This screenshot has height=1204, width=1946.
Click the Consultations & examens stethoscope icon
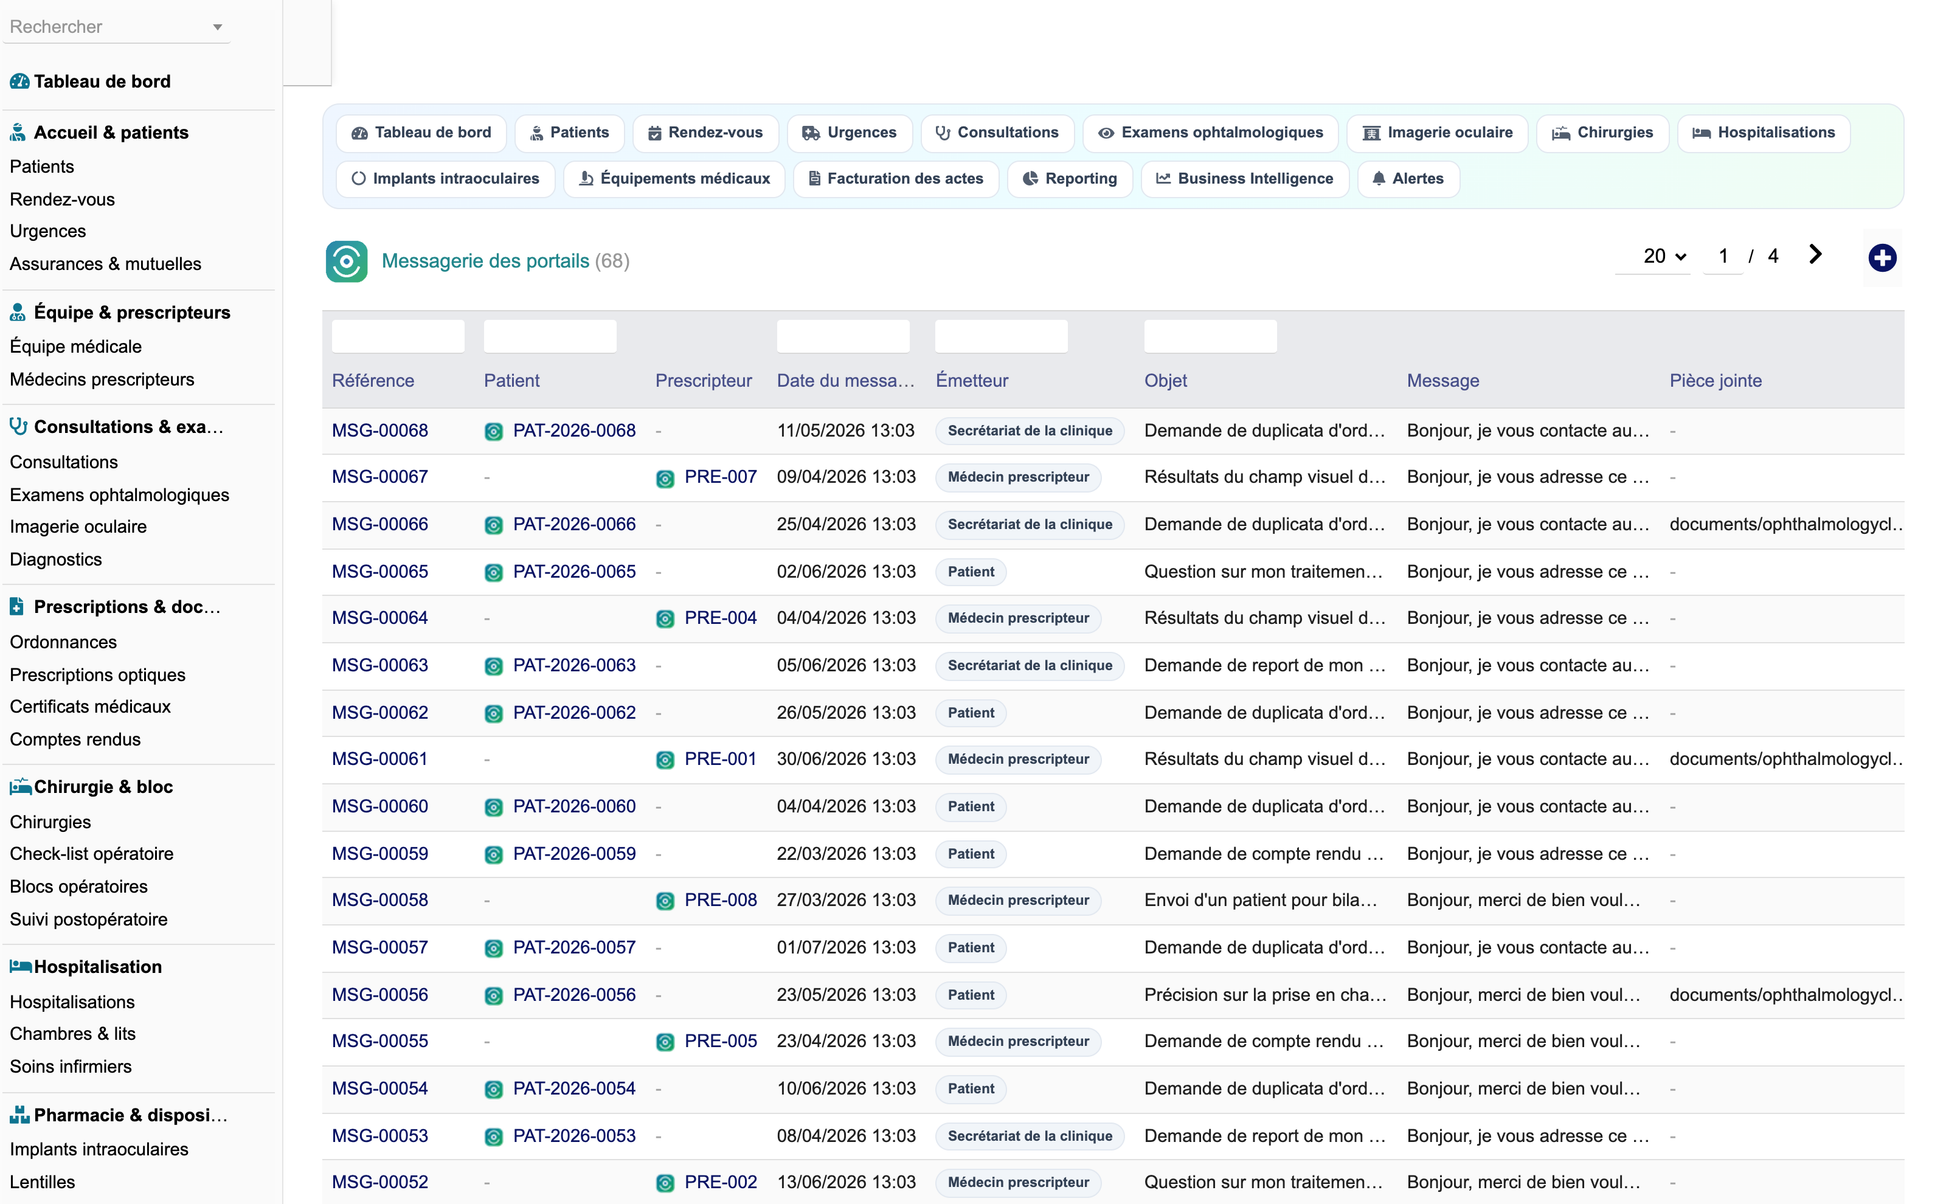(x=18, y=427)
